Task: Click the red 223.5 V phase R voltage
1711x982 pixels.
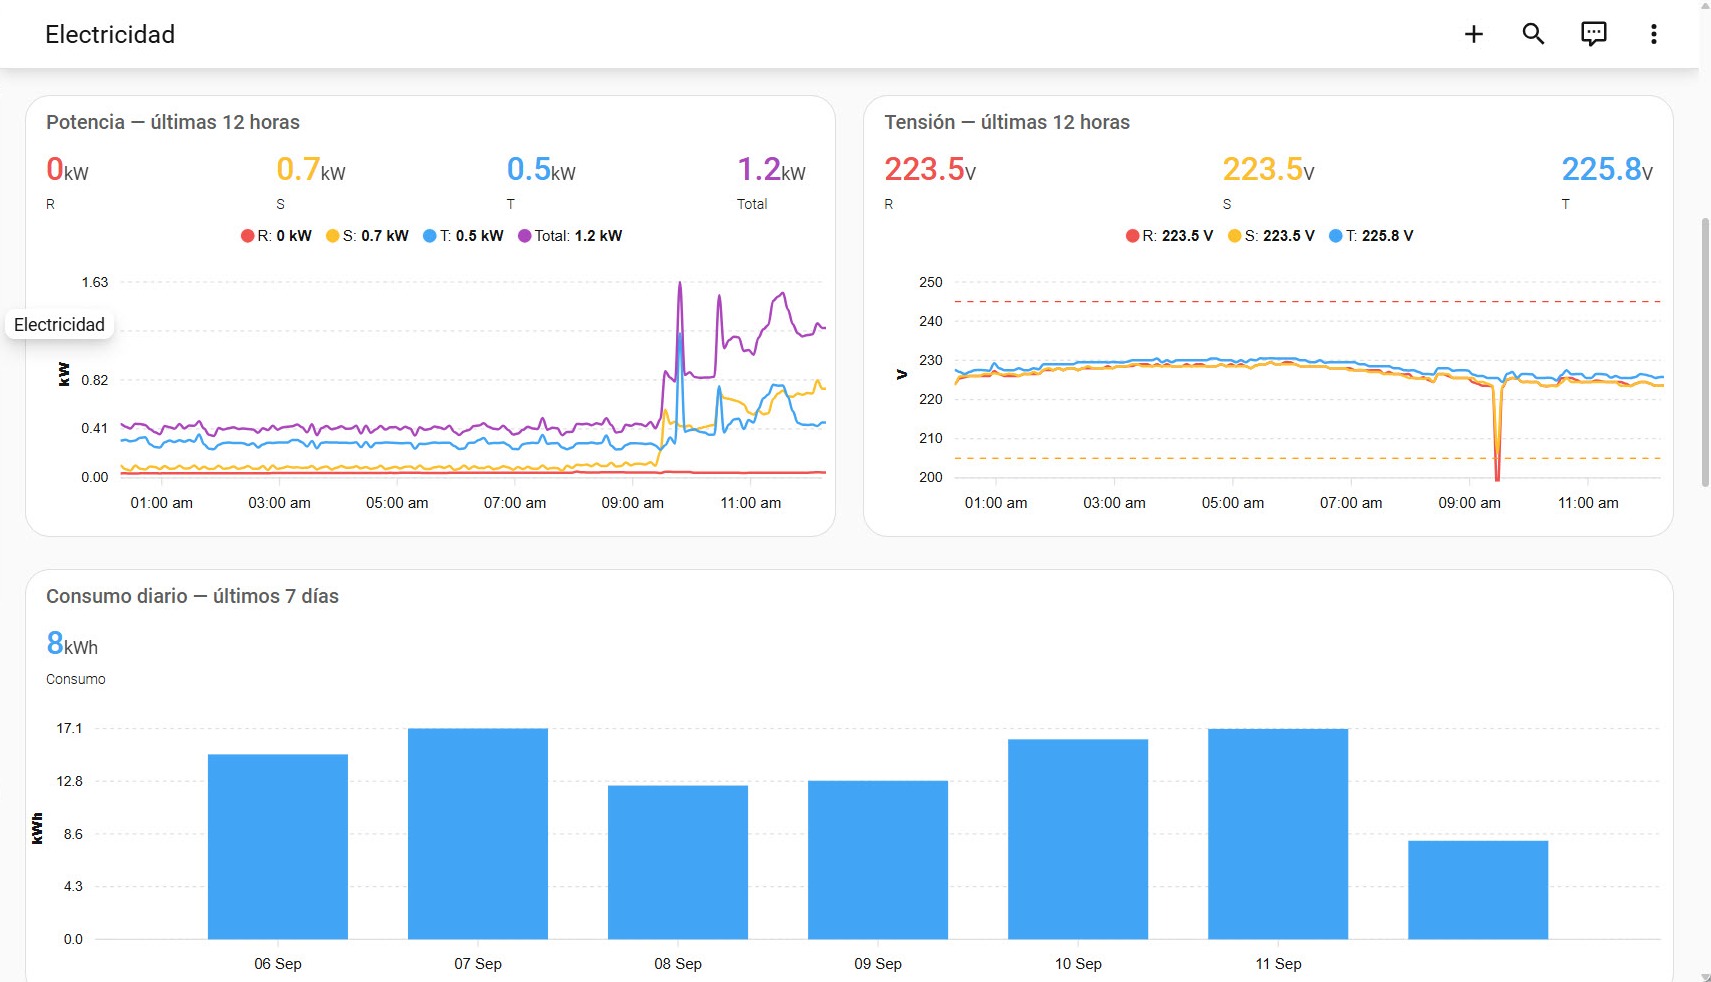Action: (x=930, y=170)
